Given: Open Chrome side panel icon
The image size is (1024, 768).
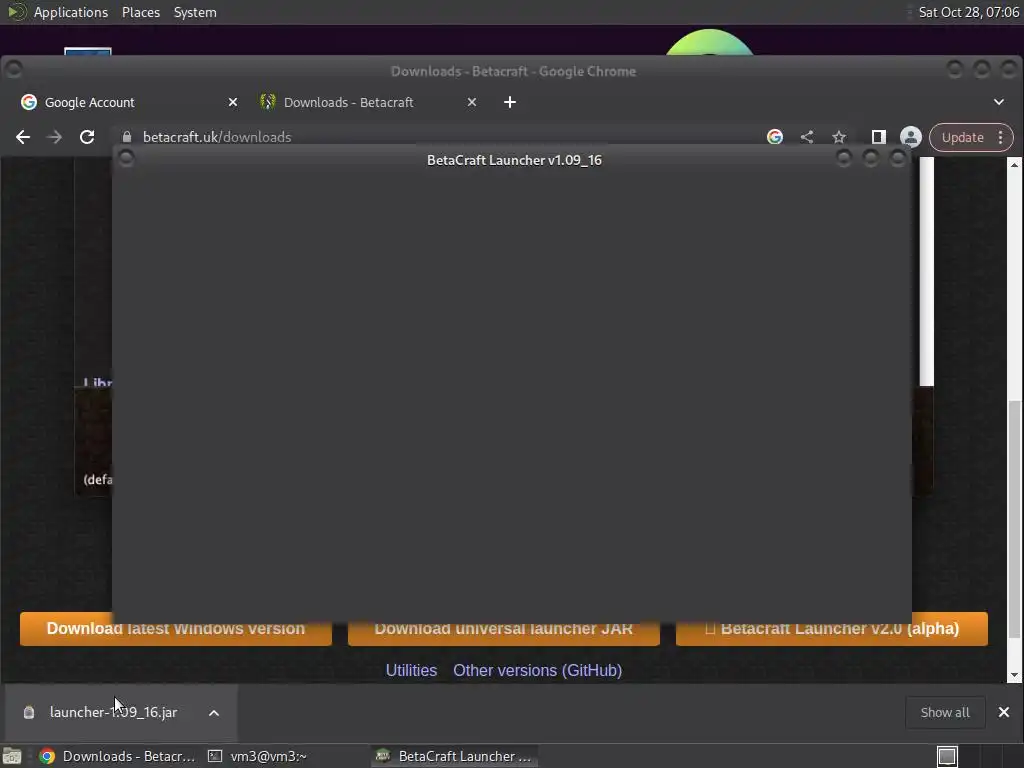Looking at the screenshot, I should (878, 137).
